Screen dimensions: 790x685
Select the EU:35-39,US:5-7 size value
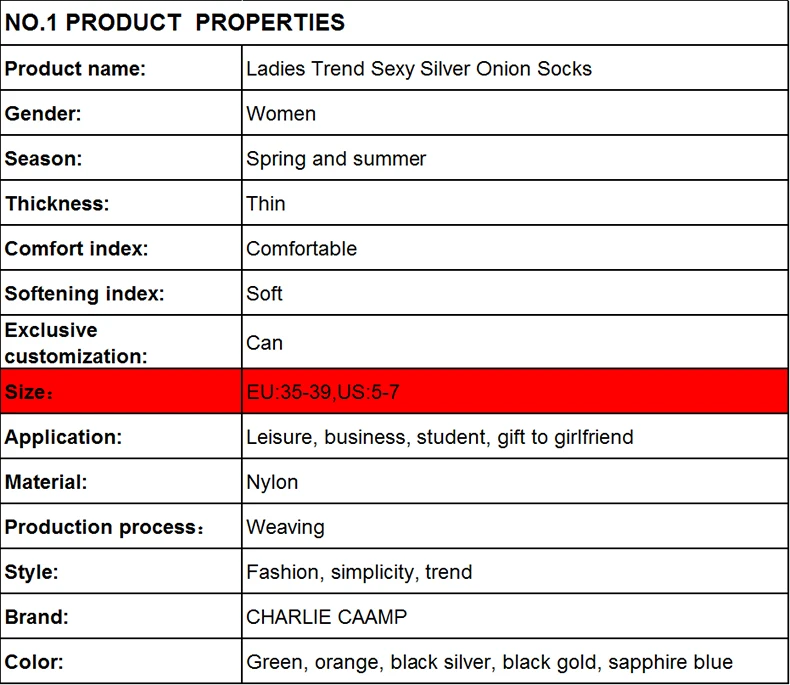coord(322,392)
